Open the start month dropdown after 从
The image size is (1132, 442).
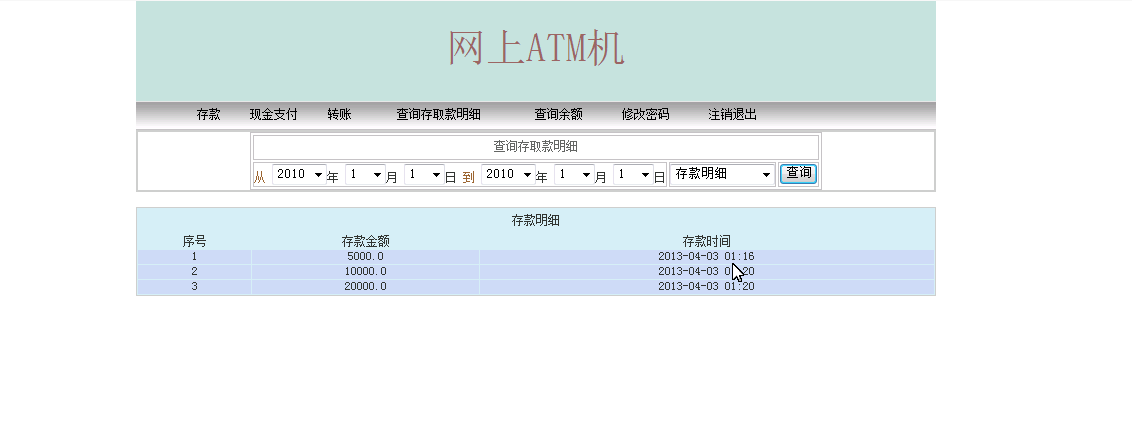[365, 174]
